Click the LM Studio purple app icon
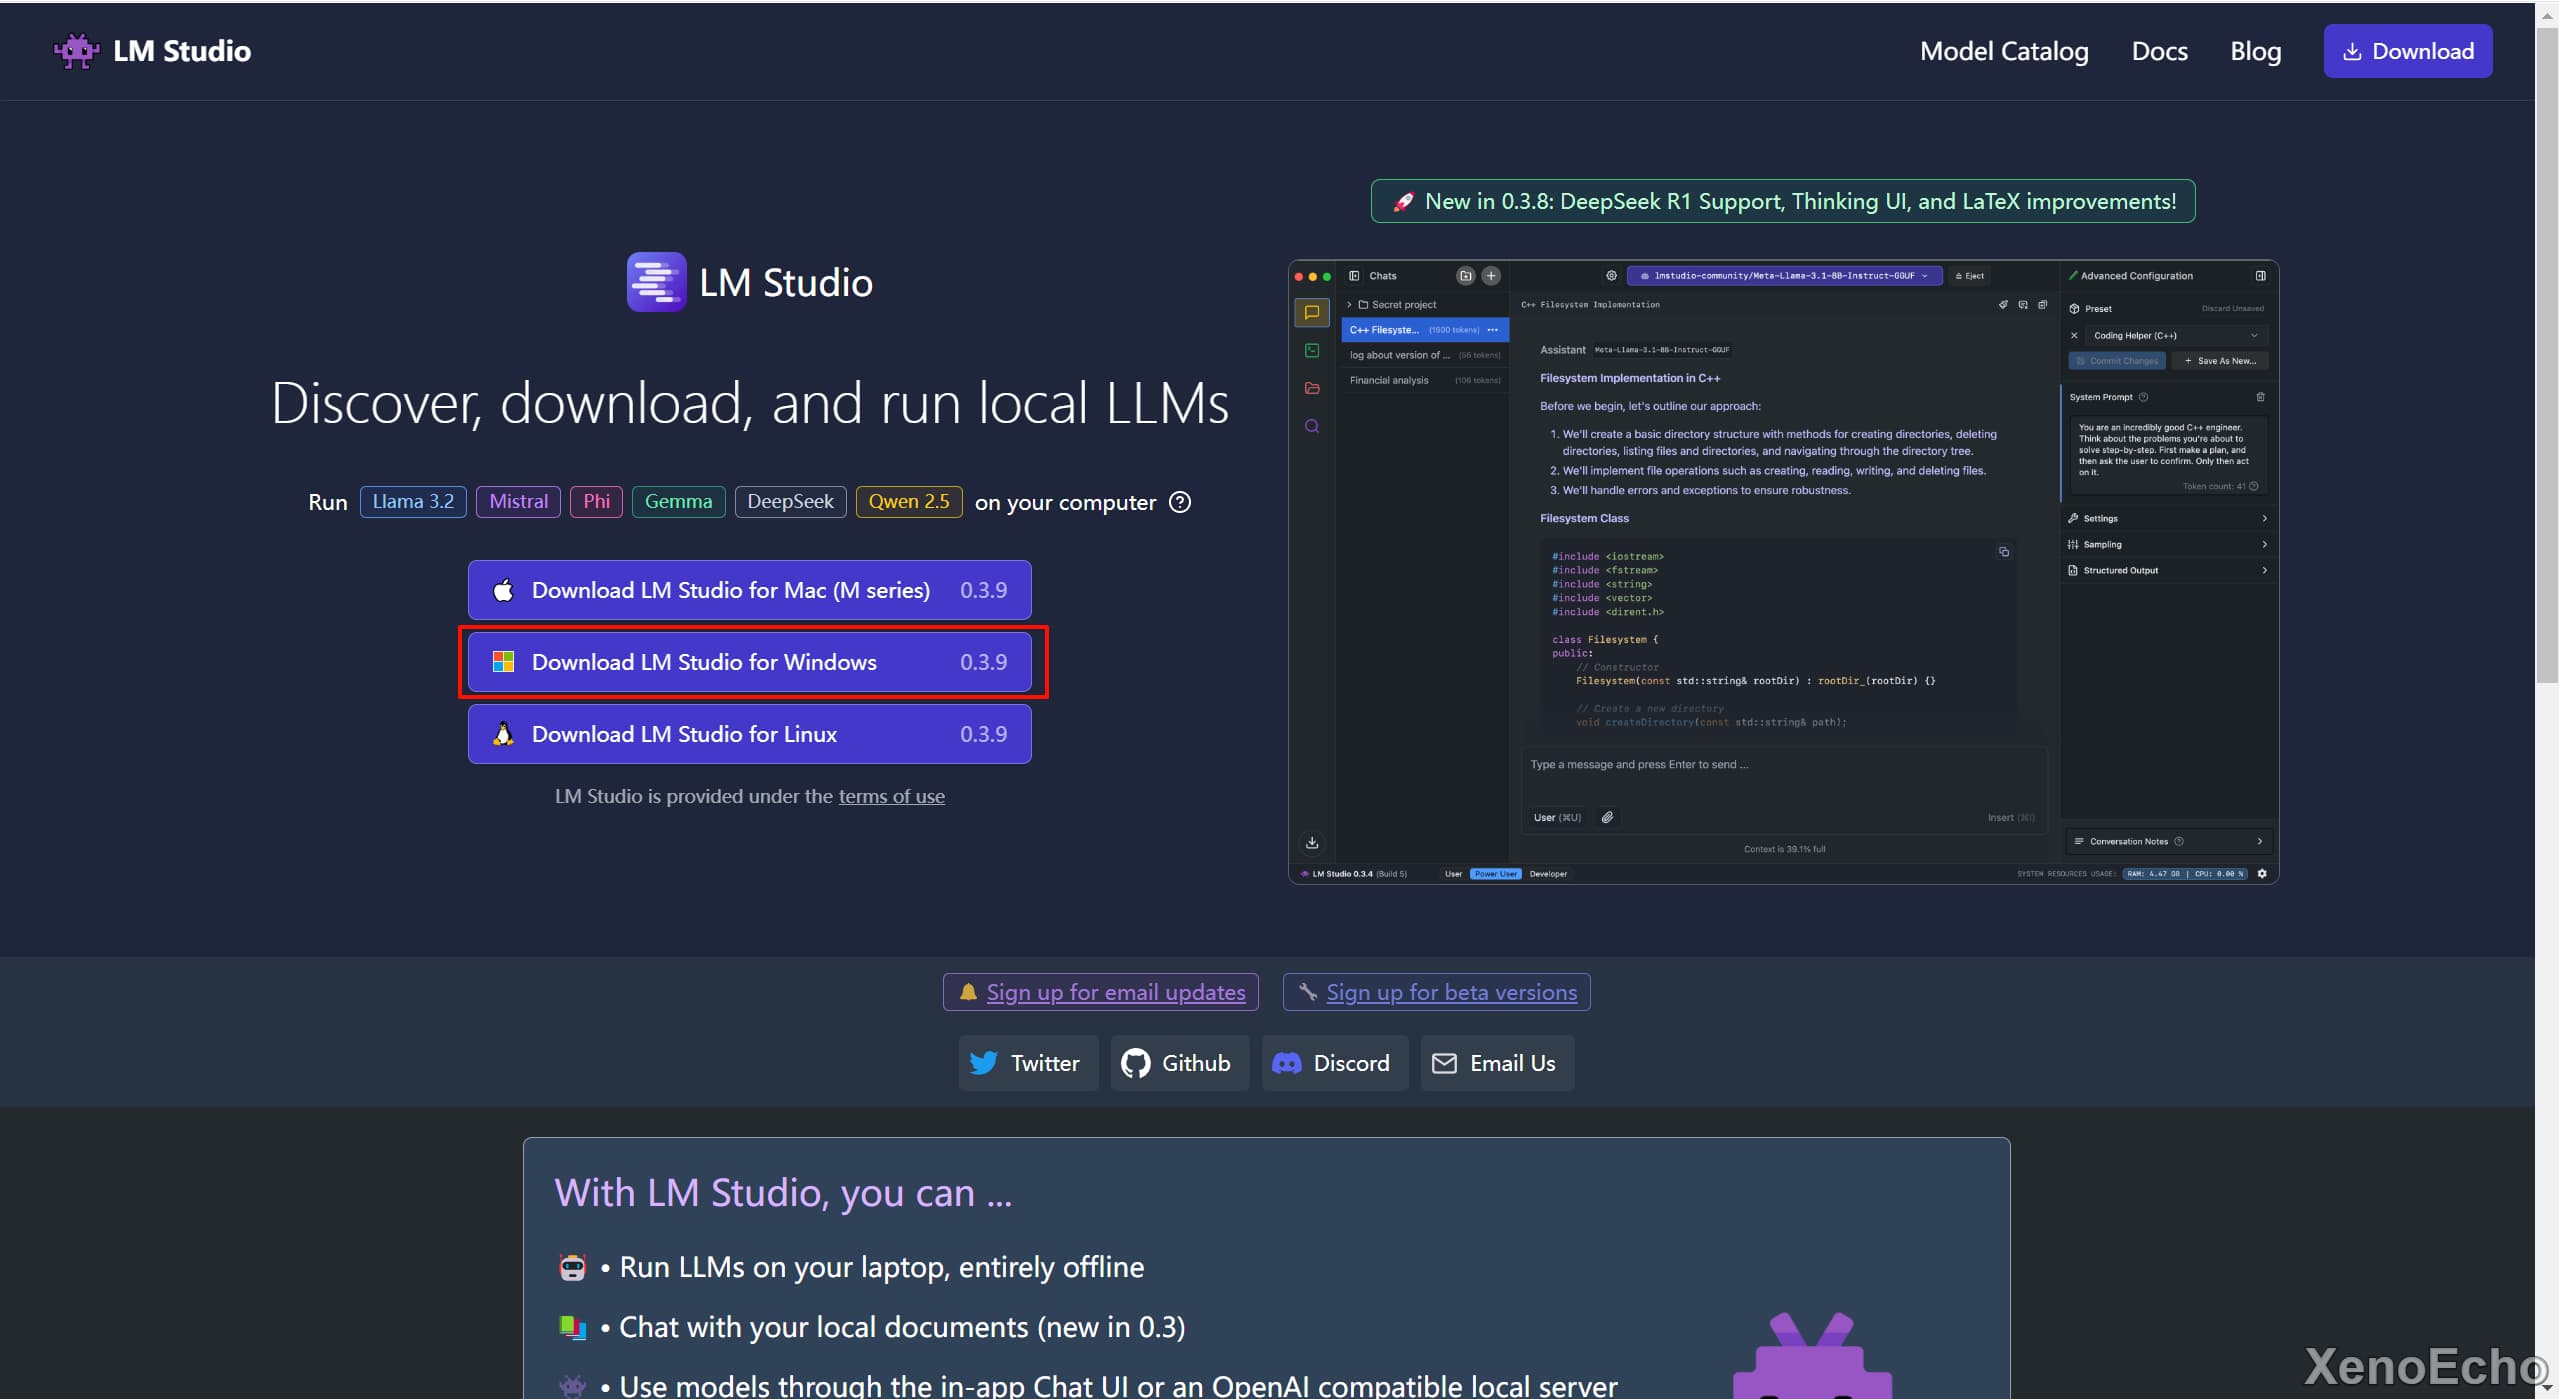The width and height of the screenshot is (2559, 1399). [x=656, y=282]
